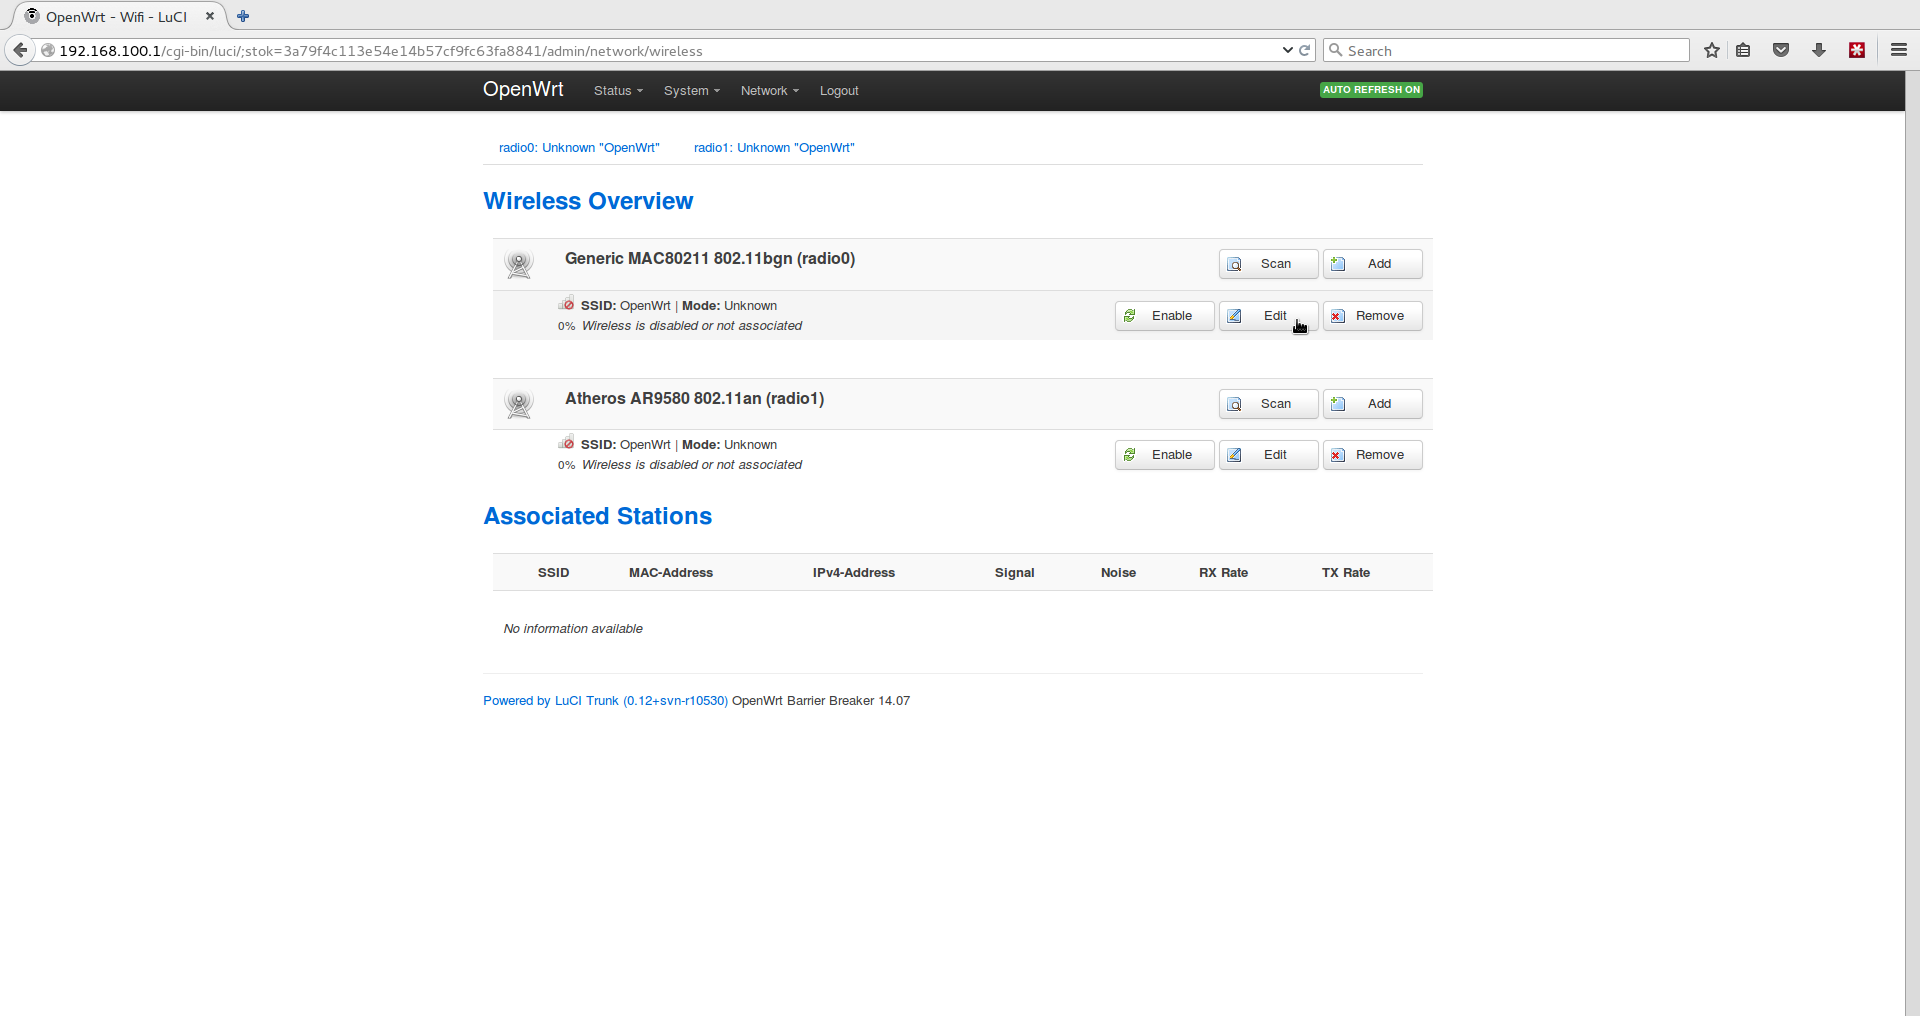1920x1016 pixels.
Task: Click the browser Back arrow button
Action: tap(20, 50)
